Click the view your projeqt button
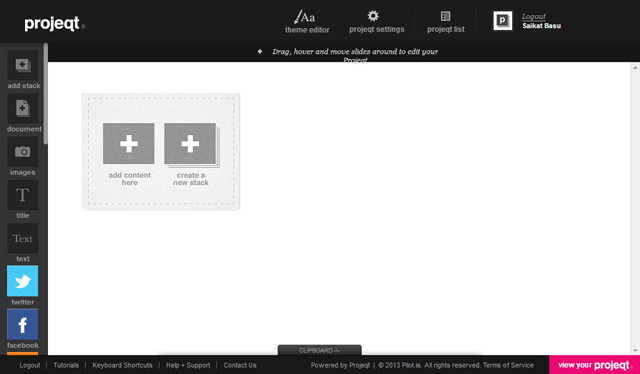The width and height of the screenshot is (640, 374). [594, 365]
